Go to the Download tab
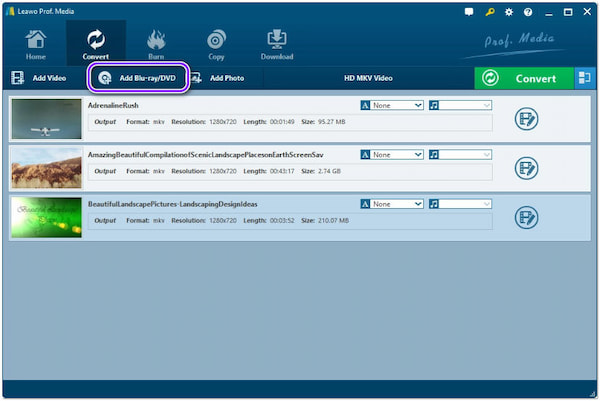The width and height of the screenshot is (600, 401). pos(277,43)
